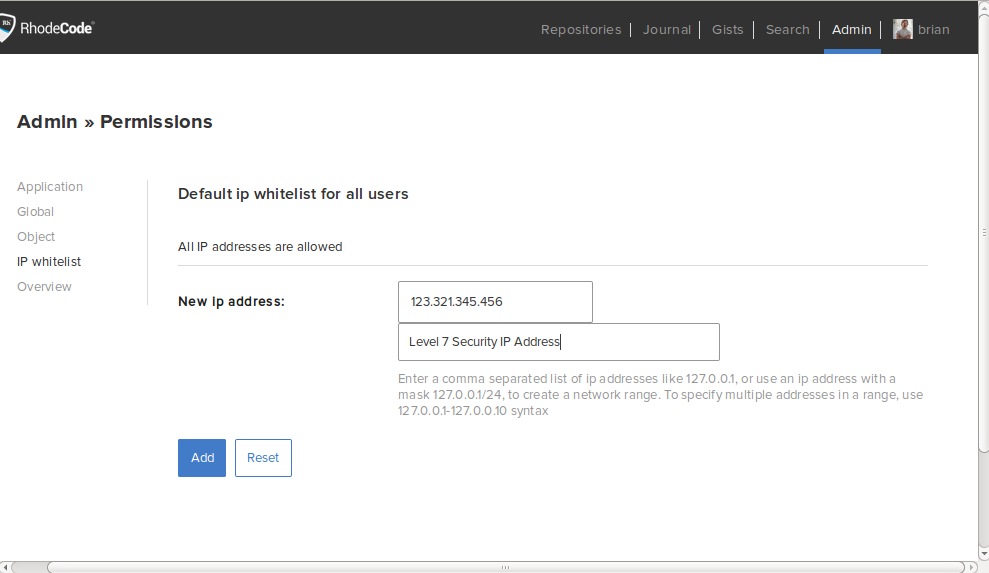Click the Admin breadcrumb in page title

click(x=47, y=122)
